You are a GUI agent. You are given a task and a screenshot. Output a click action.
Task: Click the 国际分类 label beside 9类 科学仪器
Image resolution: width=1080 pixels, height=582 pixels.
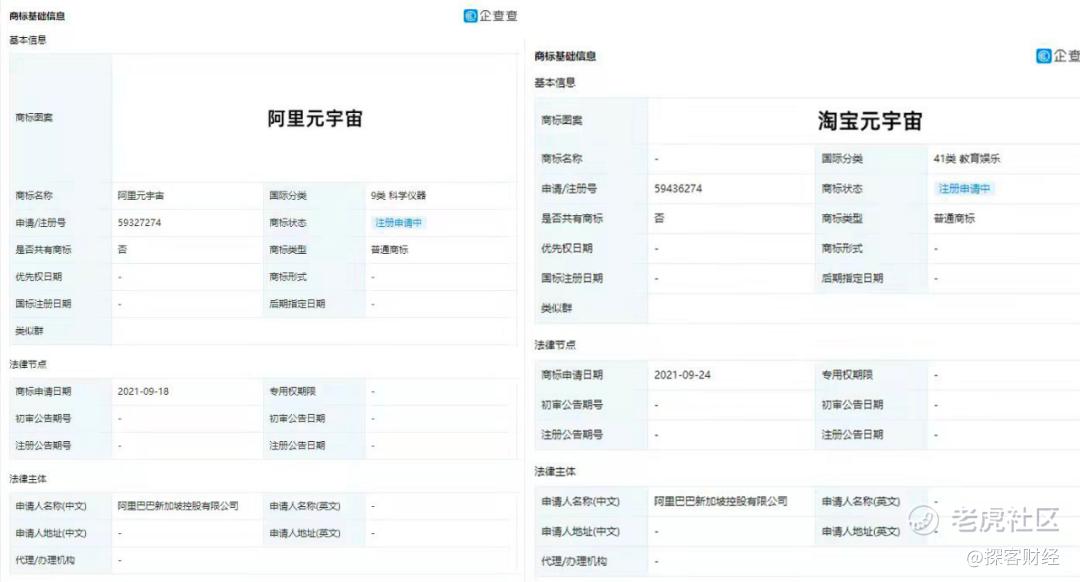(x=288, y=196)
